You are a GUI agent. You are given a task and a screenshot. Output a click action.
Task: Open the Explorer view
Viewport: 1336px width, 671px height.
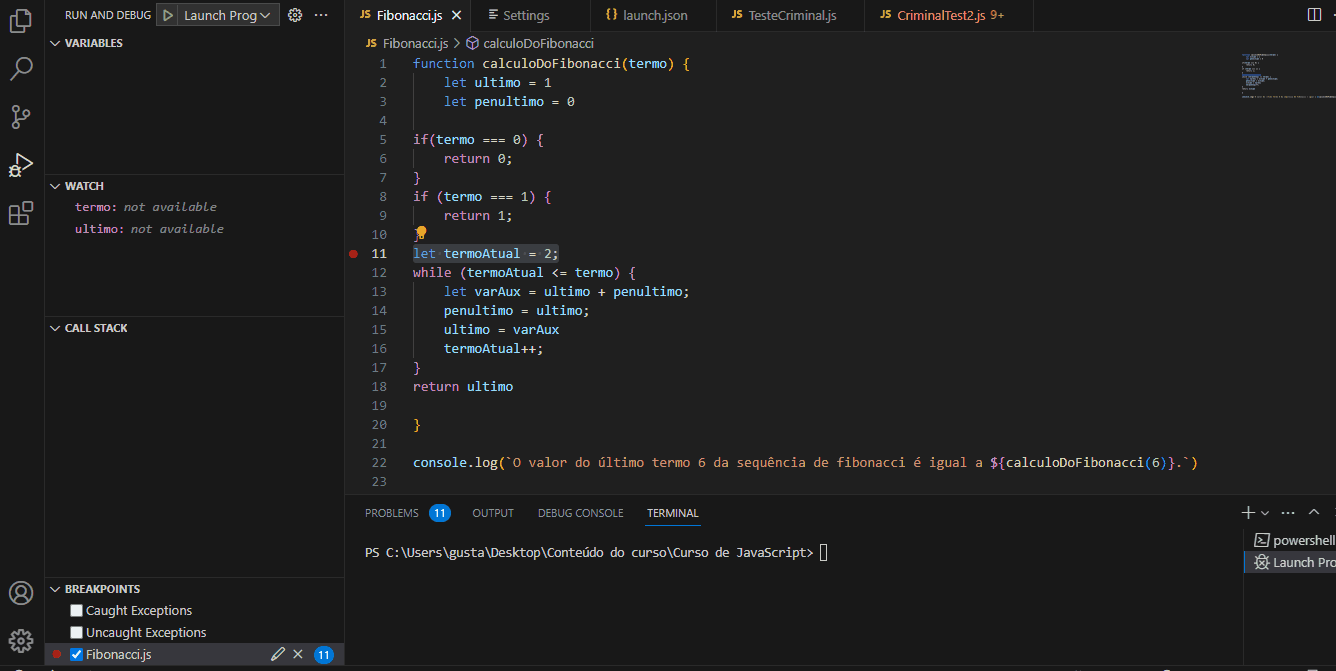pyautogui.click(x=20, y=20)
